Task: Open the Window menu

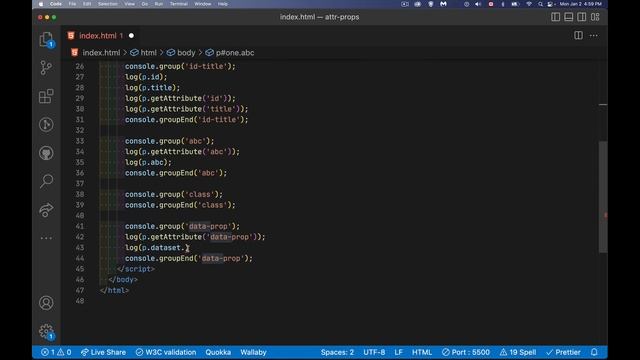Action: pyautogui.click(x=202, y=4)
